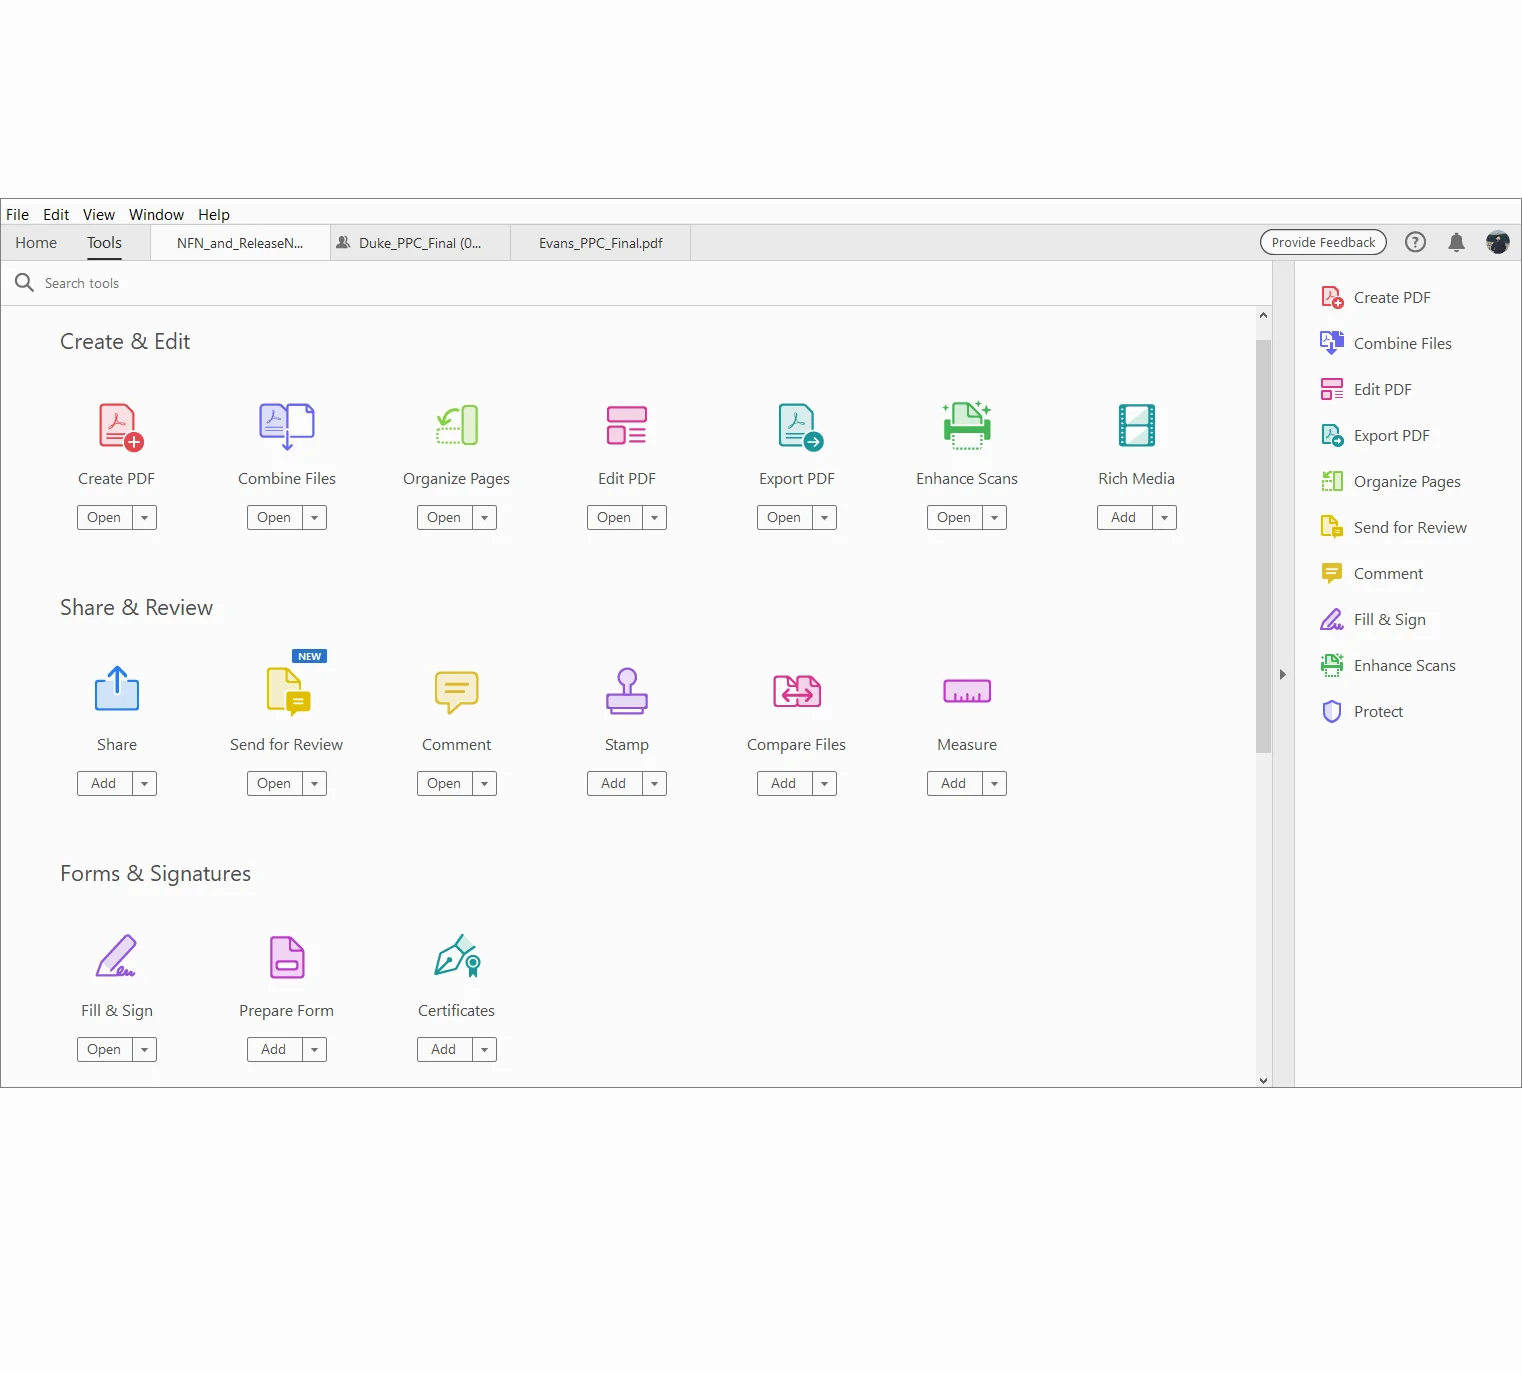Click the vertical scrollbar up arrow
This screenshot has height=1373, width=1522.
click(1263, 316)
